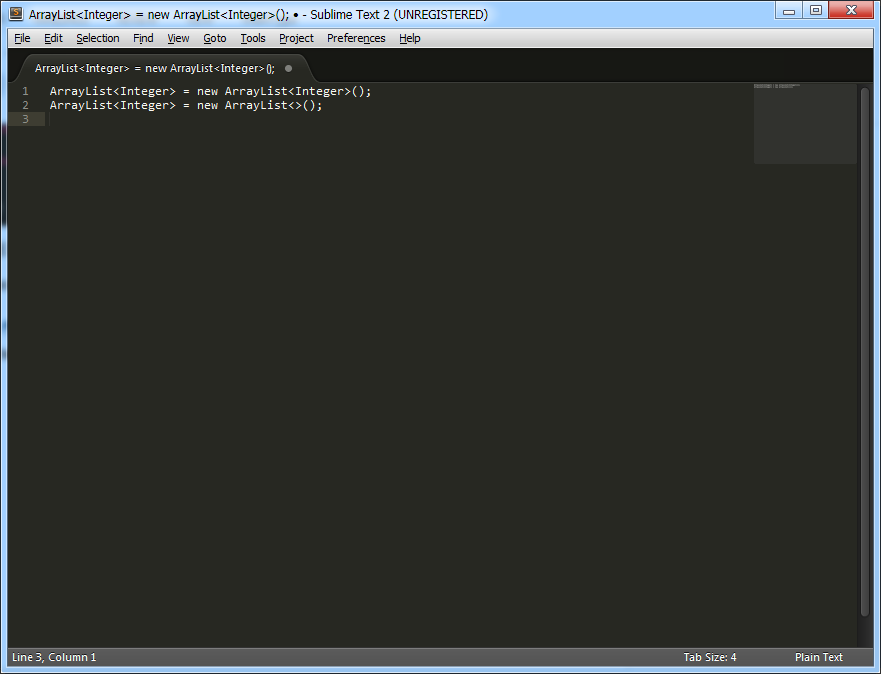This screenshot has width=881, height=674.
Task: Click the code ending with ArrayList<>();
Action: 186,105
